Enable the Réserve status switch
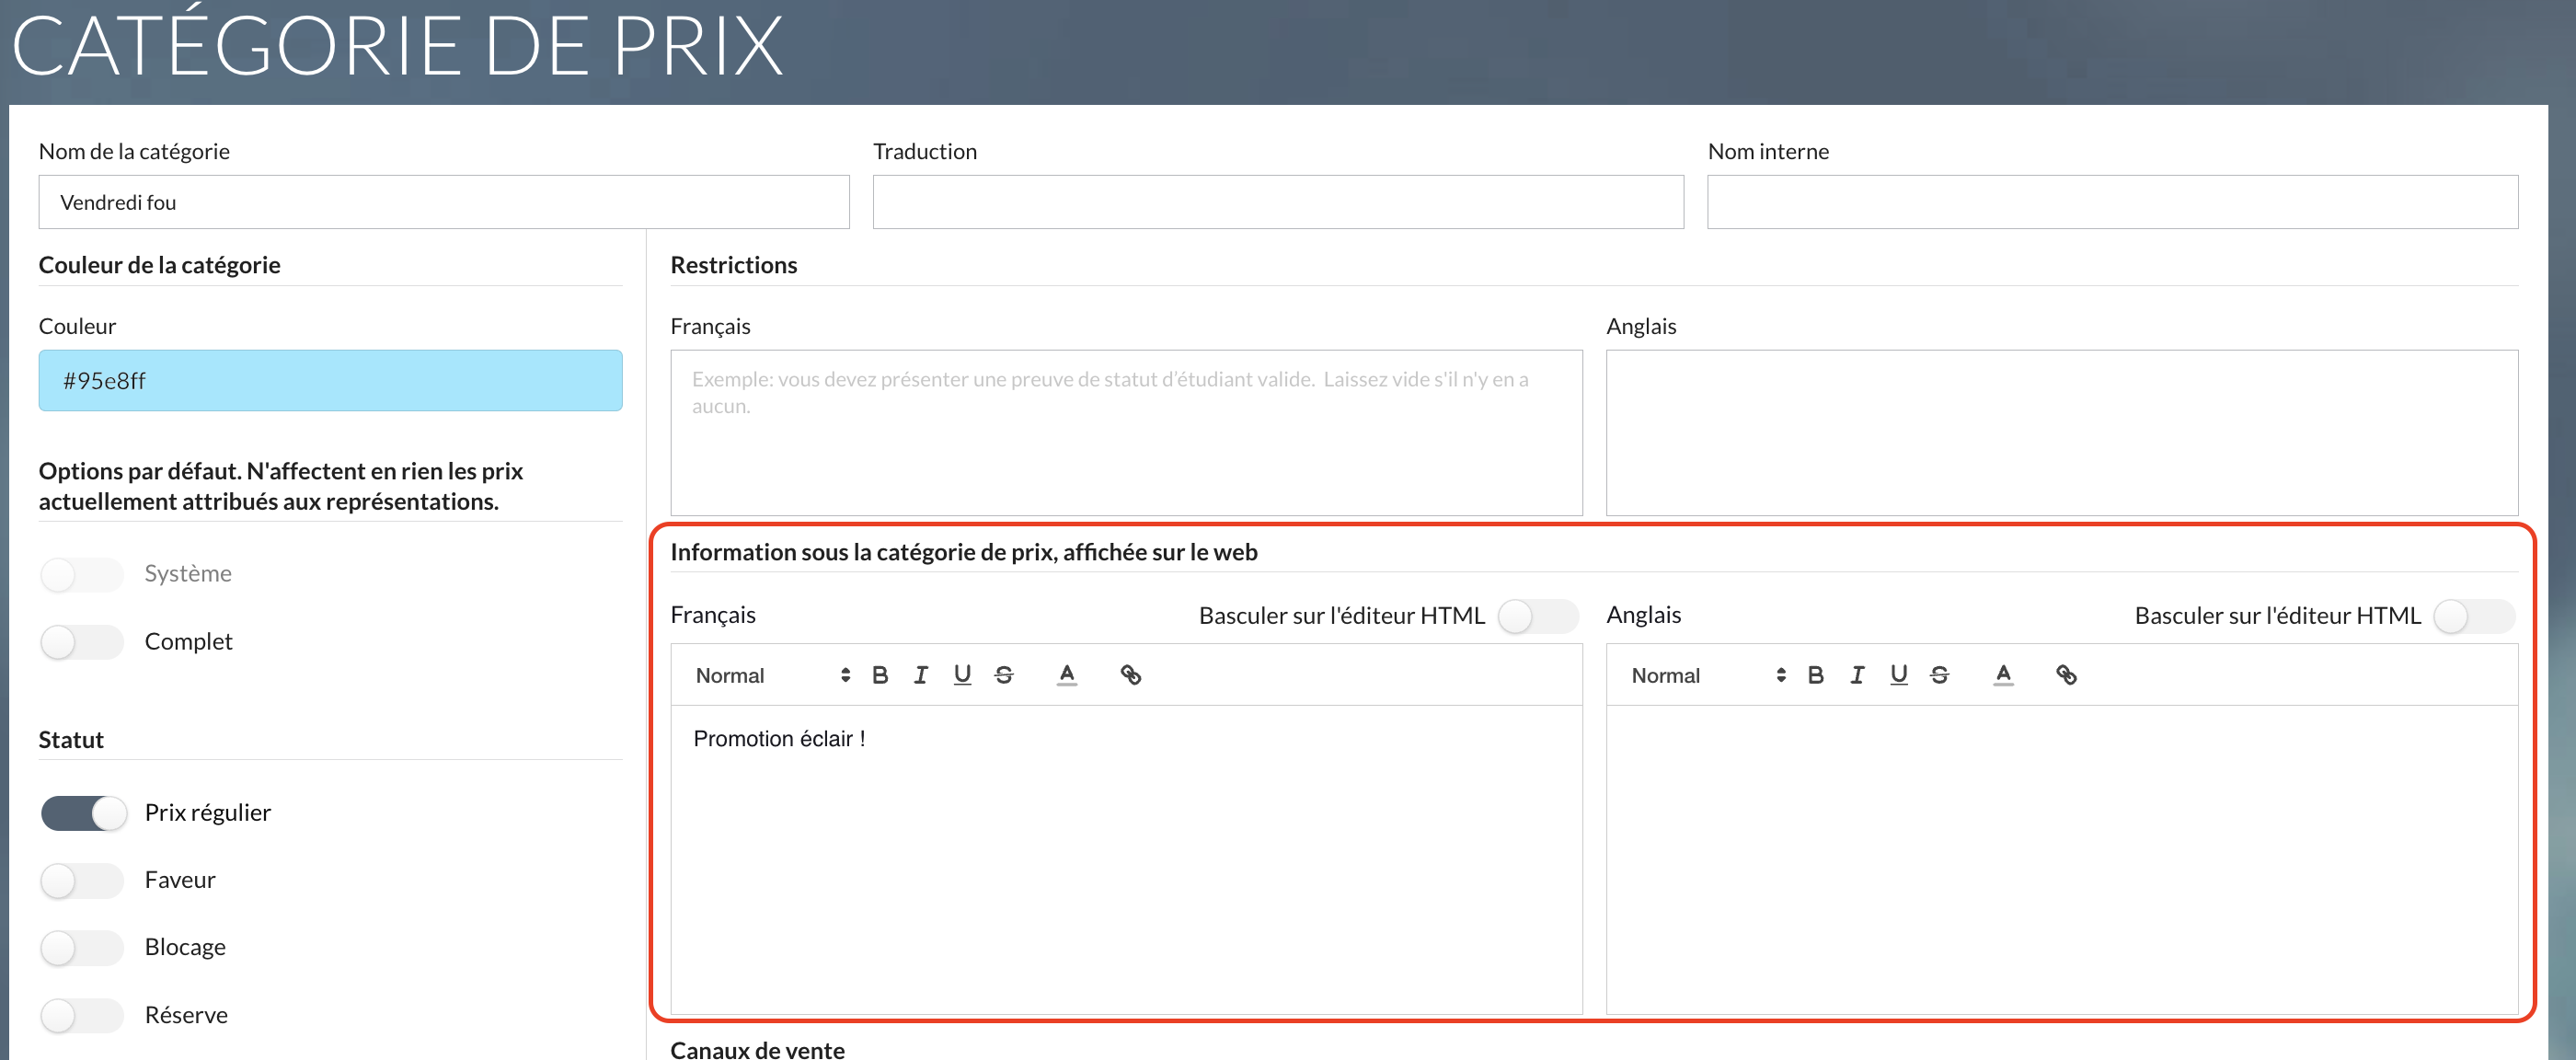The image size is (2576, 1060). (x=82, y=1015)
